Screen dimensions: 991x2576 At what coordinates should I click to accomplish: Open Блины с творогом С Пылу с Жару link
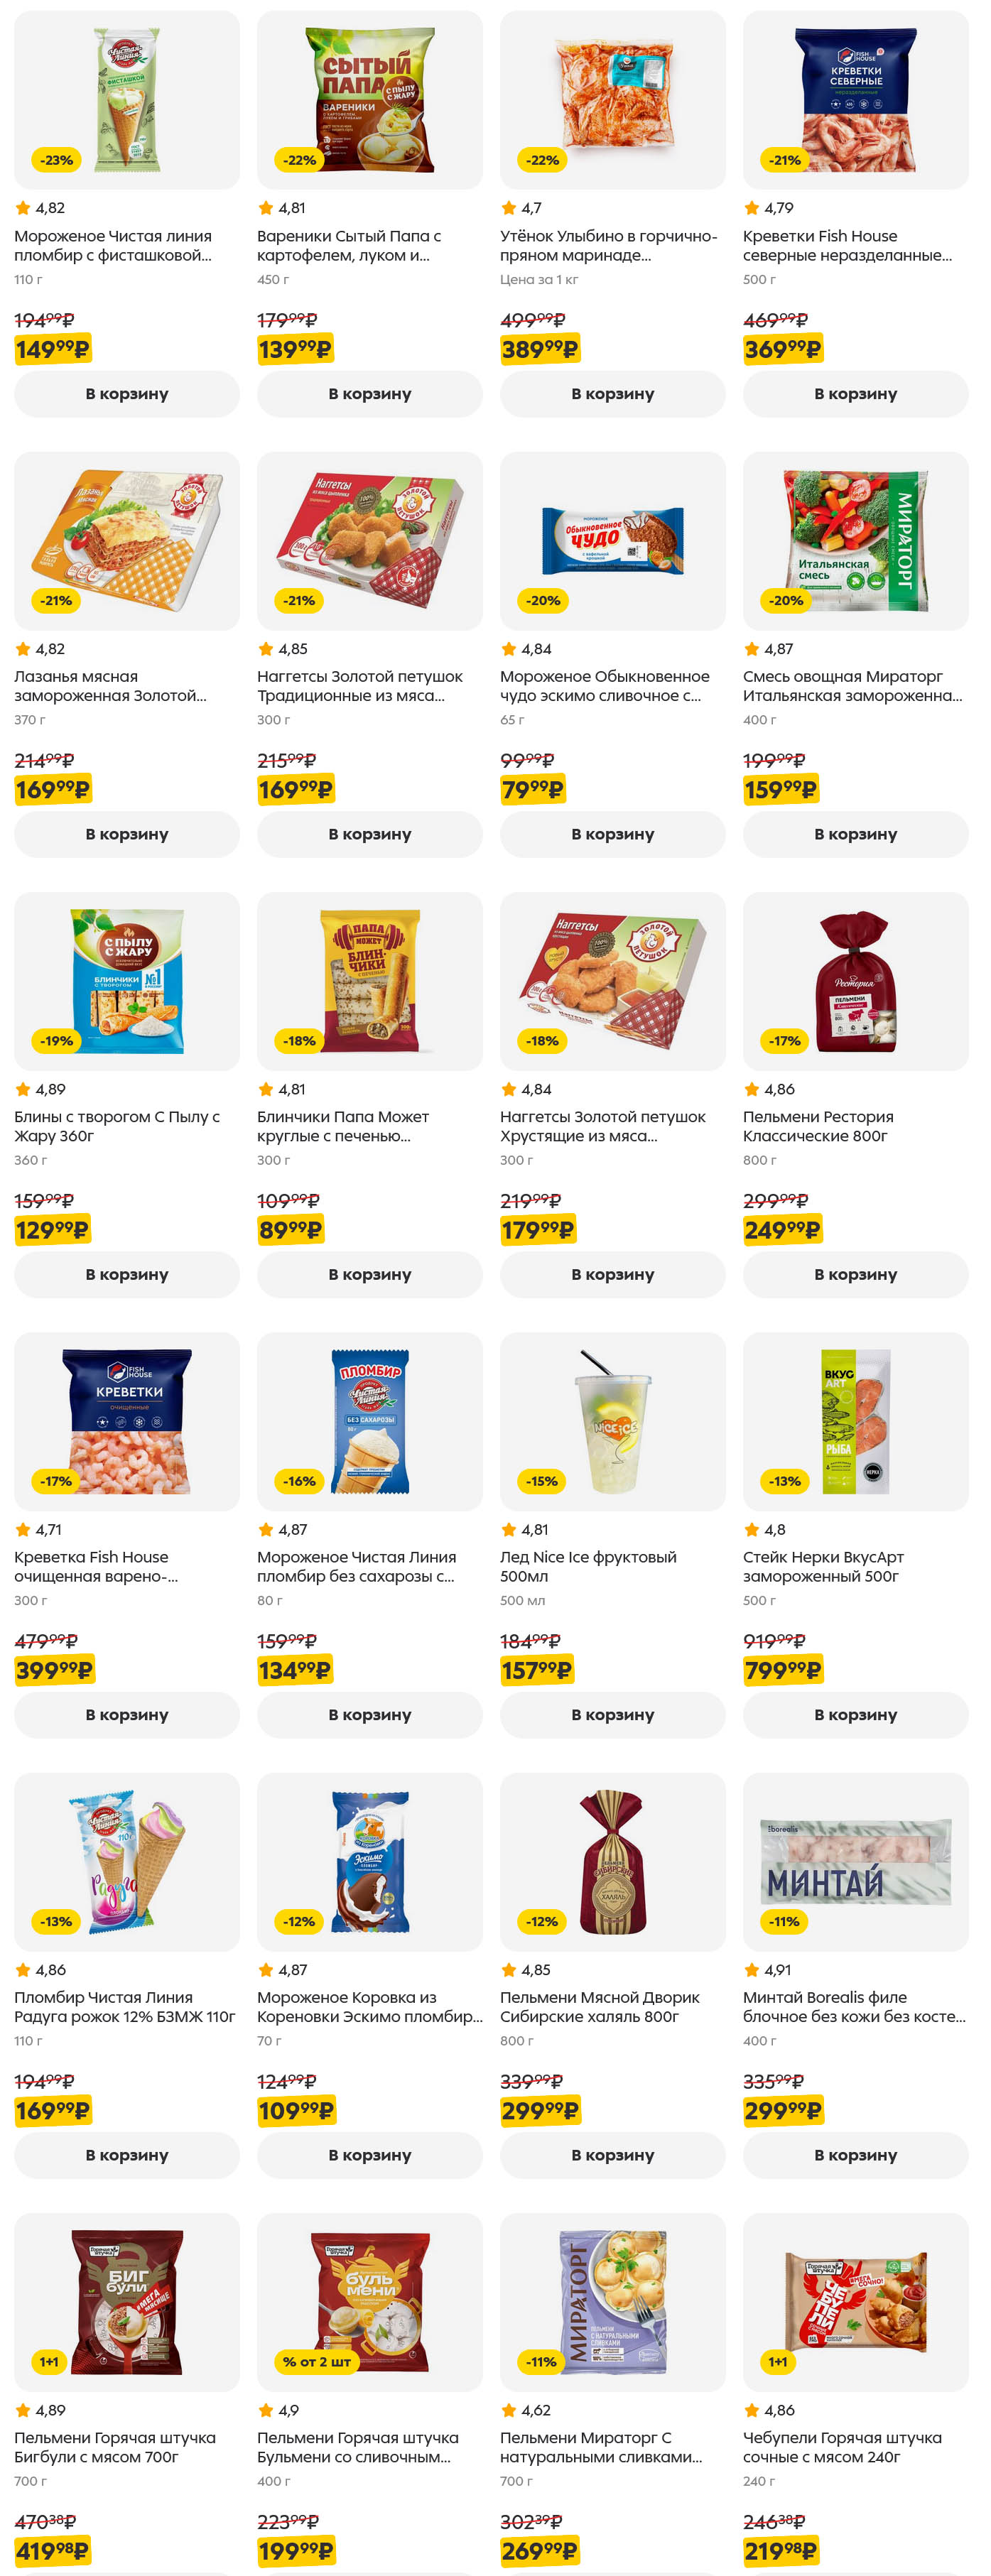[116, 1126]
